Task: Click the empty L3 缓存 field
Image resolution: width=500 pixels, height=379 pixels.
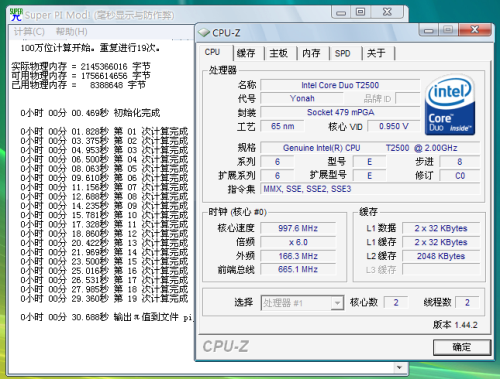Action: pyautogui.click(x=441, y=269)
